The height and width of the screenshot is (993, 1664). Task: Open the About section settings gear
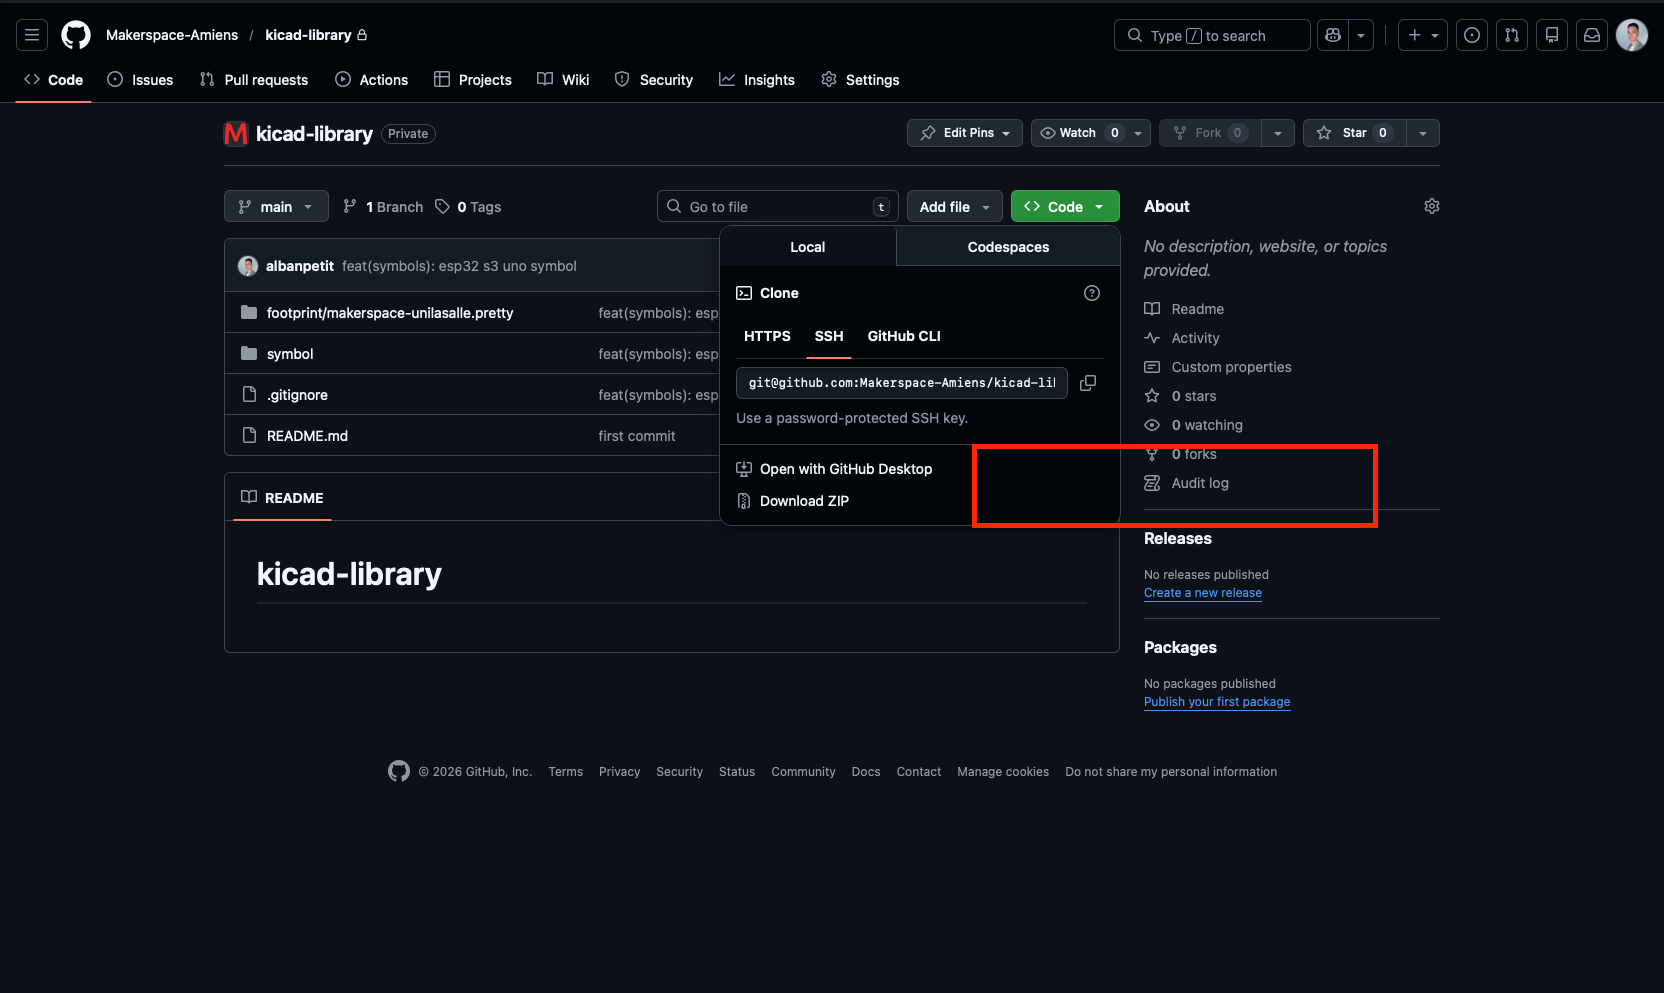pyautogui.click(x=1431, y=206)
